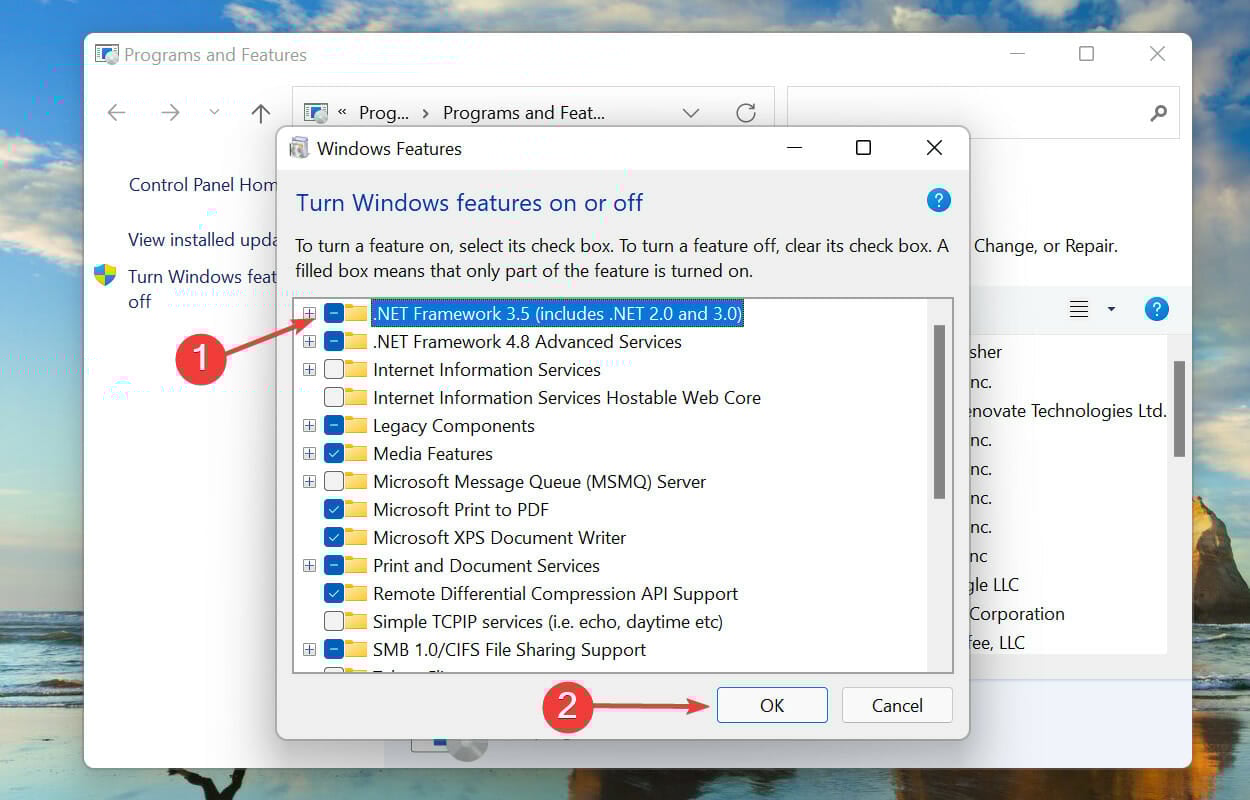
Task: Click the help icon in Windows Features dialog
Action: pyautogui.click(x=938, y=201)
